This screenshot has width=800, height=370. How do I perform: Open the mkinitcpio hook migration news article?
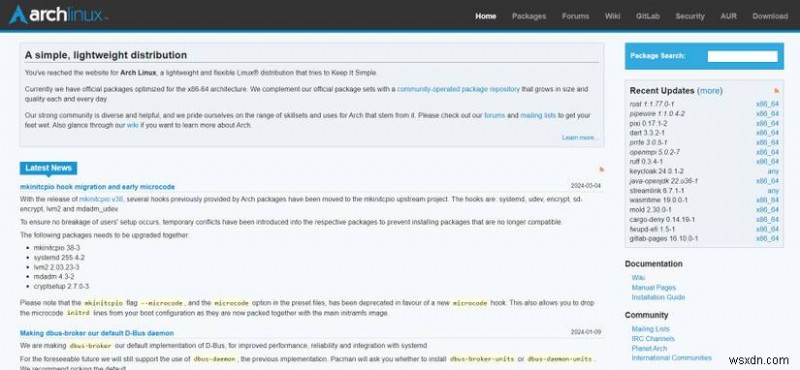[x=97, y=187]
